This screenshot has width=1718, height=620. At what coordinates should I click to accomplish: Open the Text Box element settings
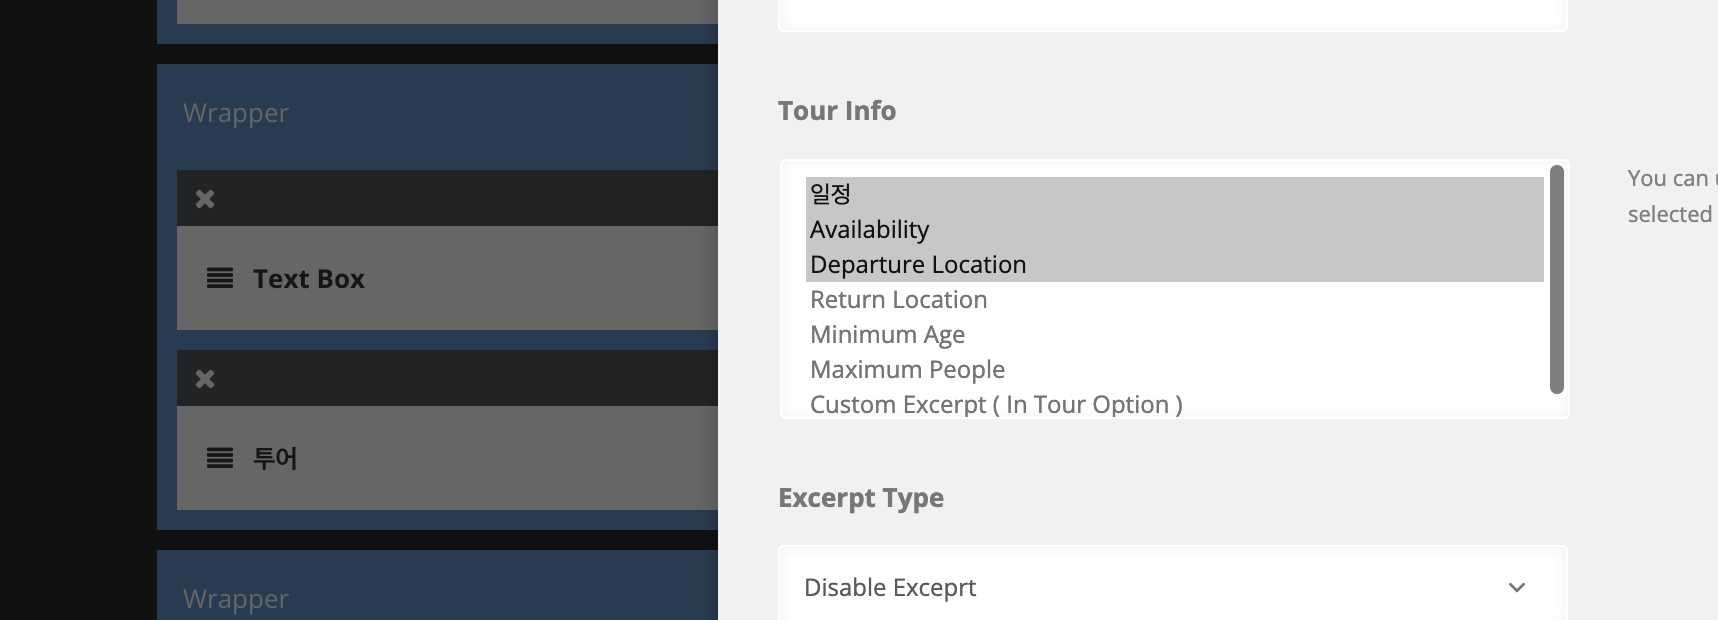pos(308,279)
